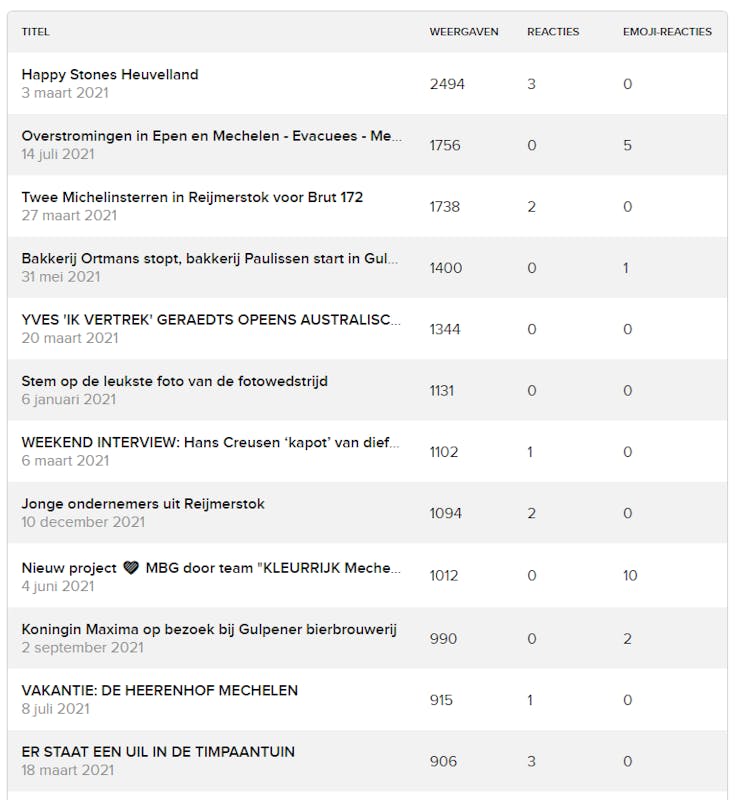This screenshot has width=742, height=800.
Task: Sort by the WEERGAVEN column header
Action: pos(464,32)
